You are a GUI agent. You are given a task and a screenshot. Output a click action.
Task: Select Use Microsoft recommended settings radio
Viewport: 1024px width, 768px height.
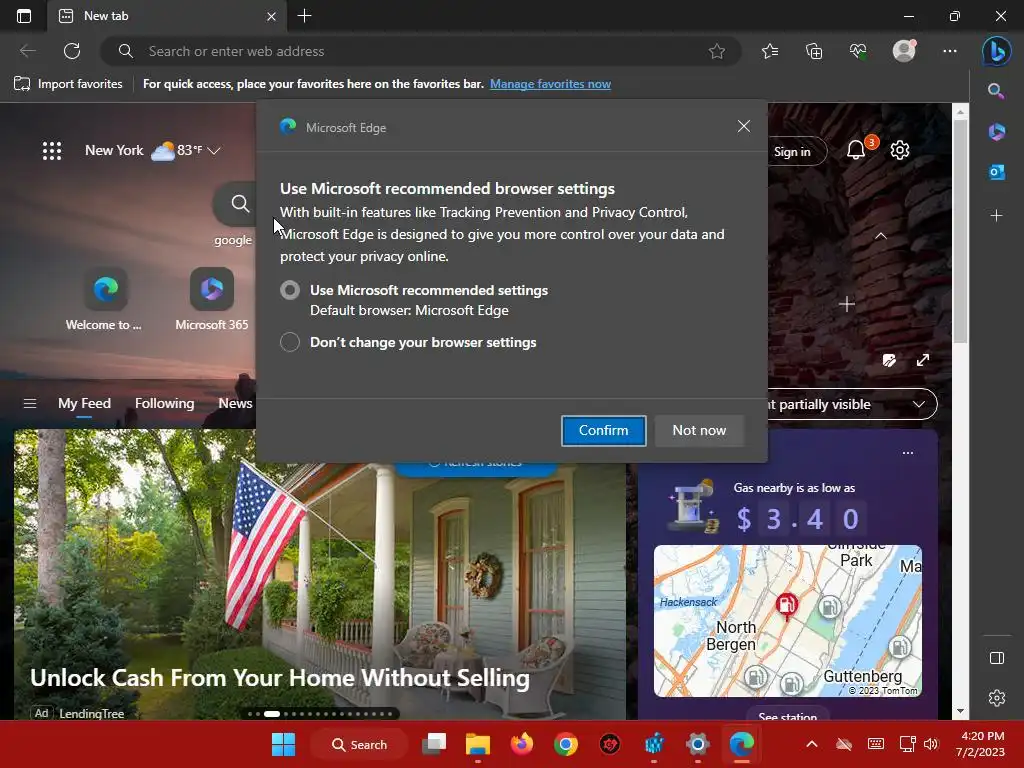290,290
